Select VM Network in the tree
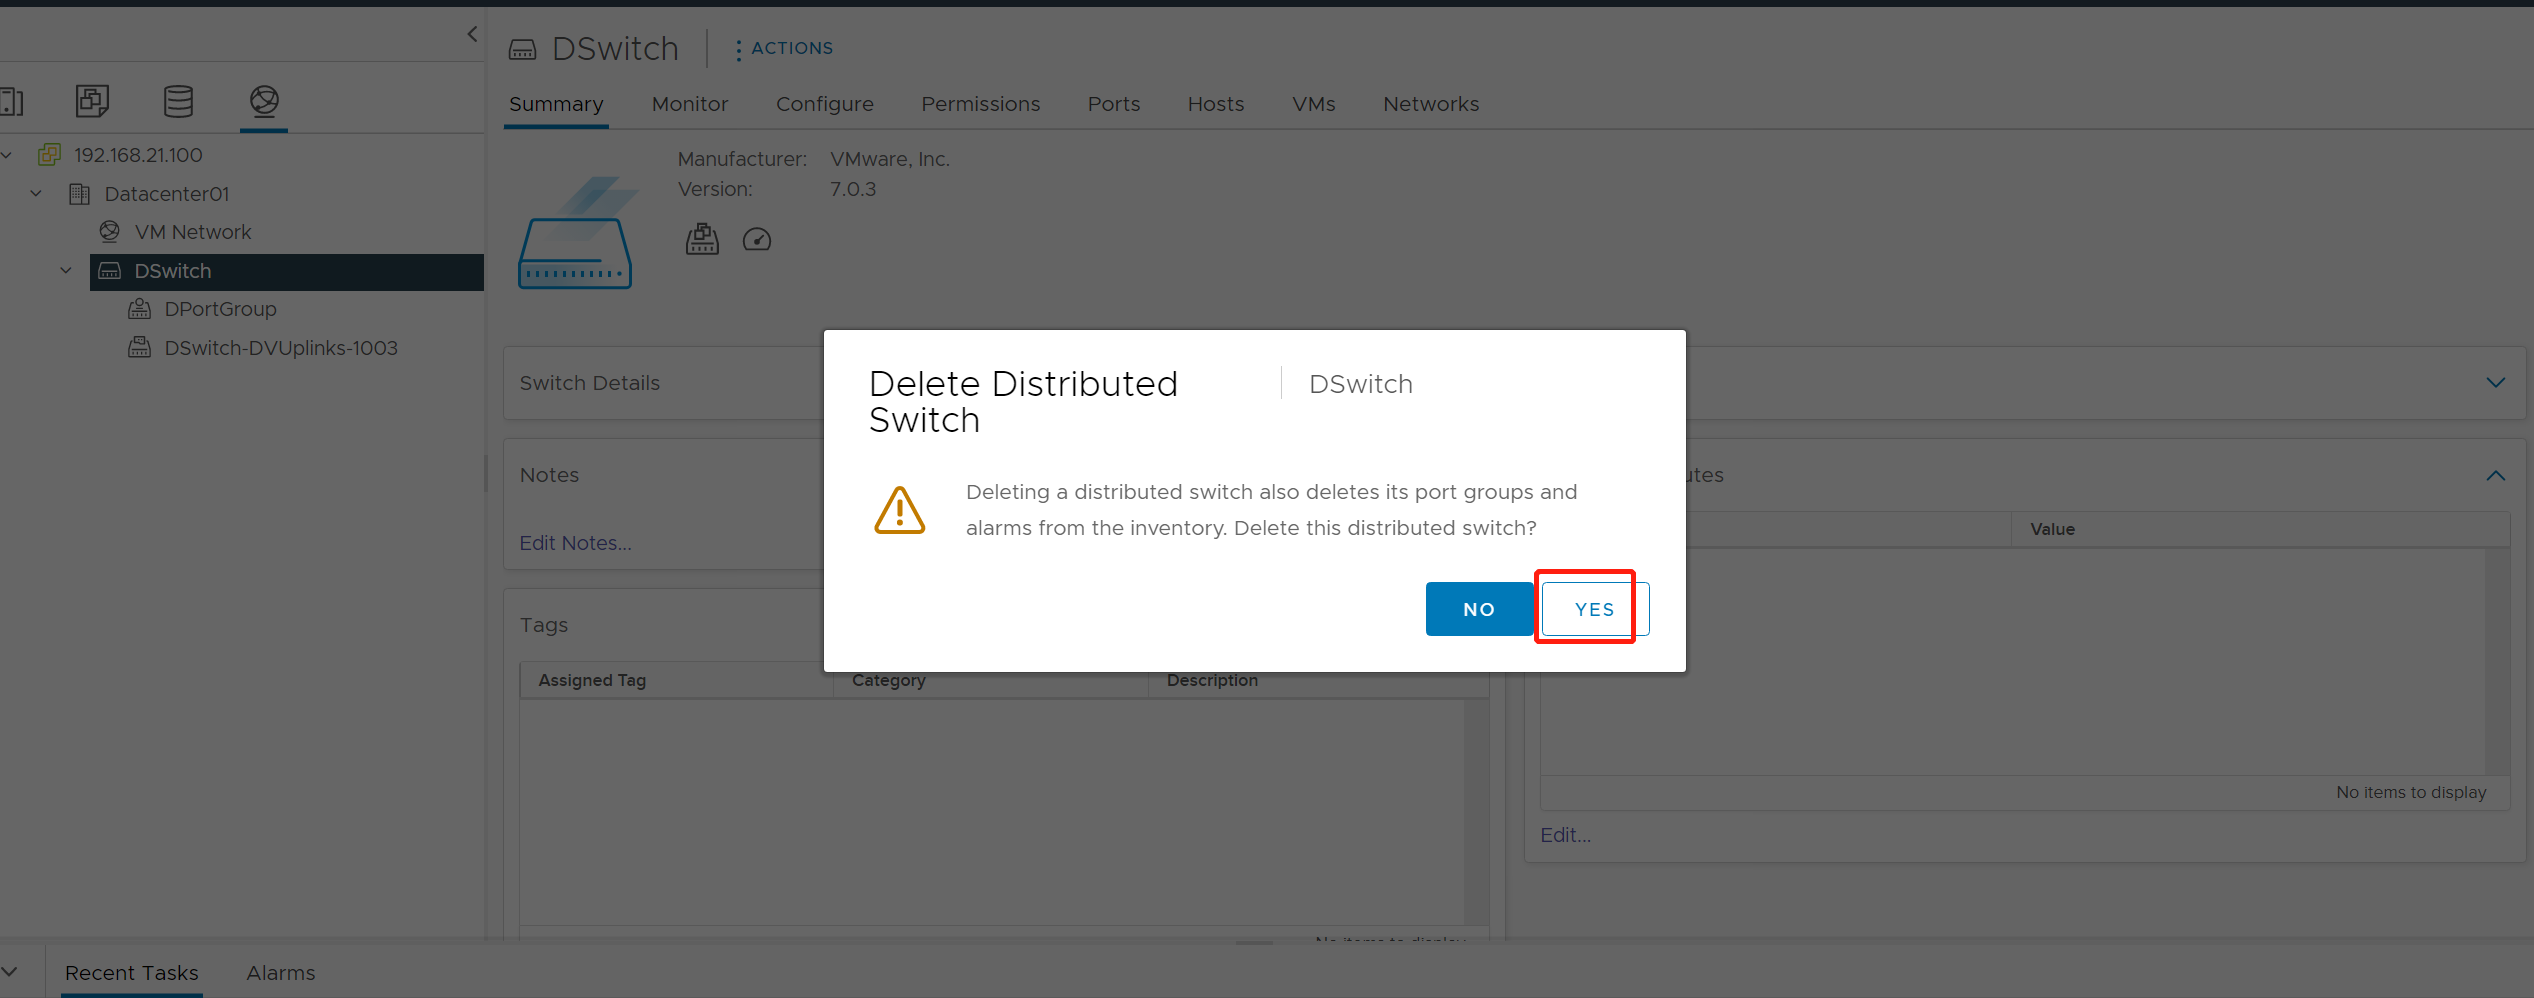 [193, 232]
